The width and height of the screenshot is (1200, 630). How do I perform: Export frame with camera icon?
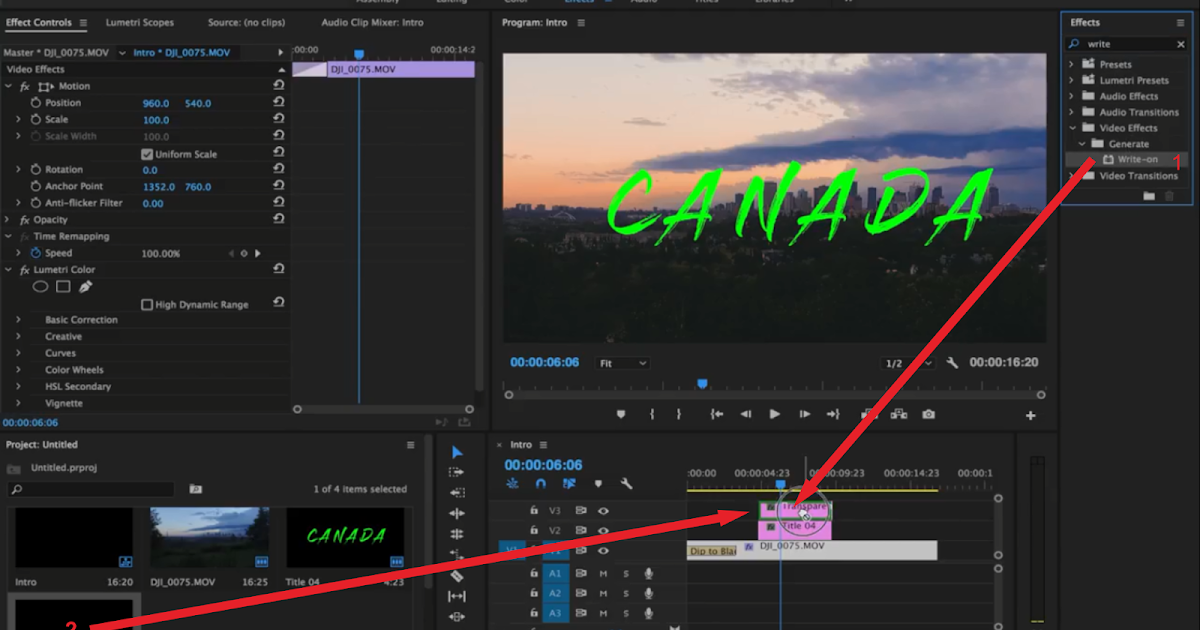point(929,414)
